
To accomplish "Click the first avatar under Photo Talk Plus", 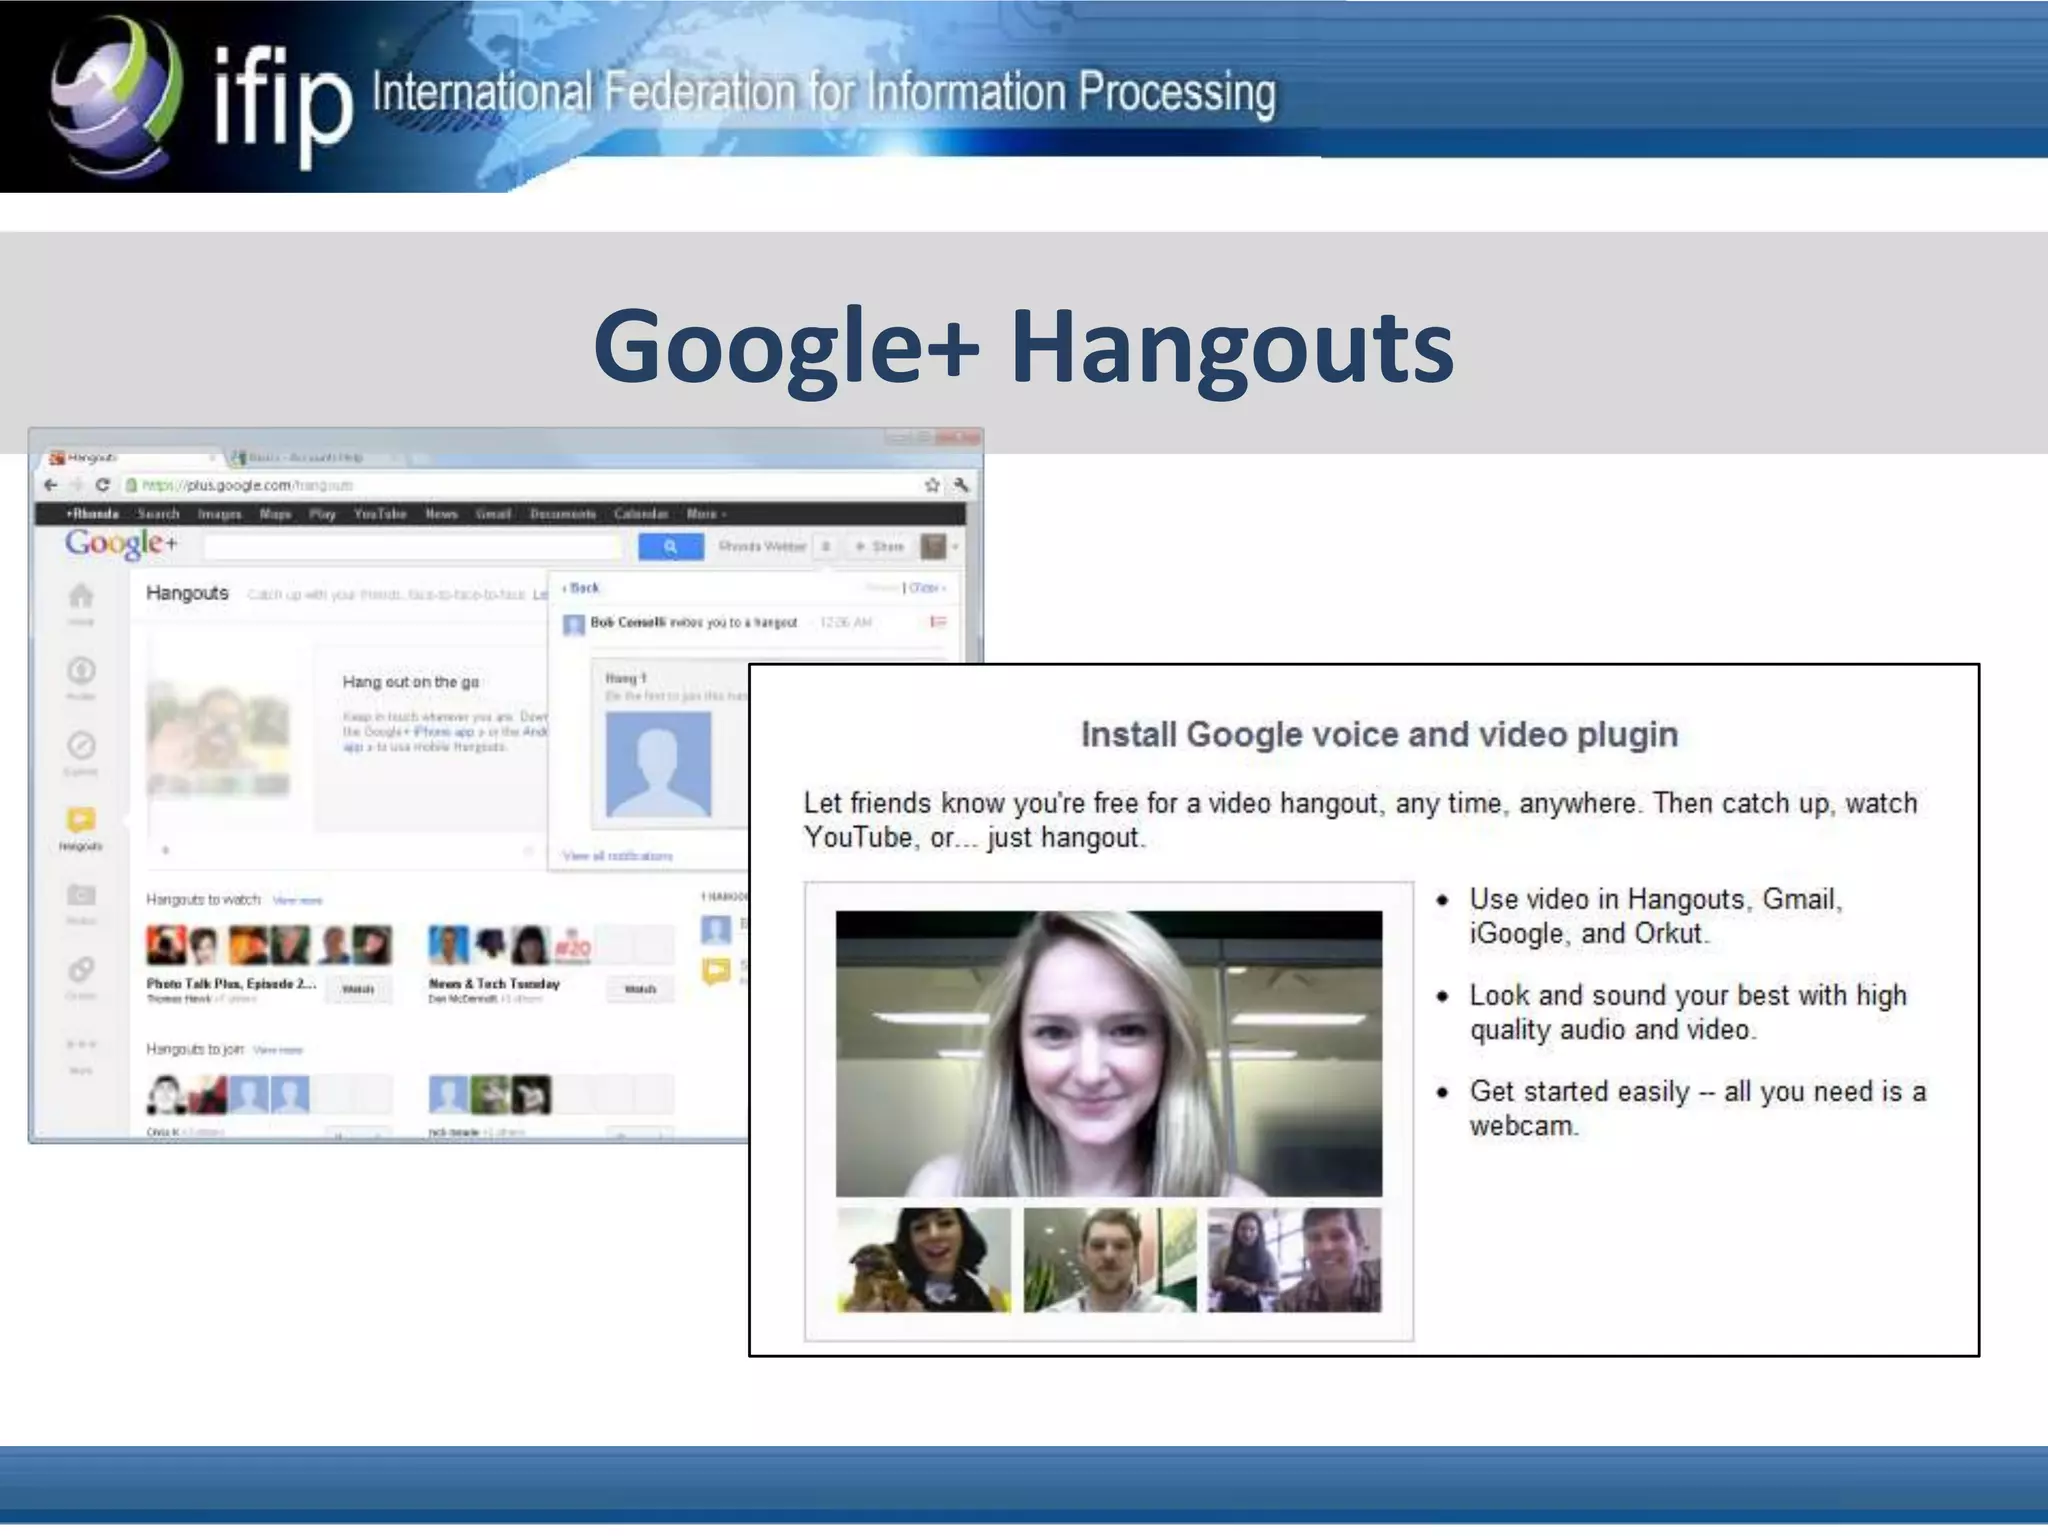I will click(x=165, y=945).
